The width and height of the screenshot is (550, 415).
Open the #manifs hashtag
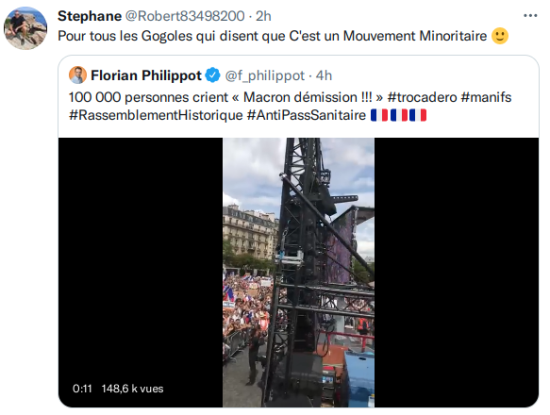click(x=486, y=97)
